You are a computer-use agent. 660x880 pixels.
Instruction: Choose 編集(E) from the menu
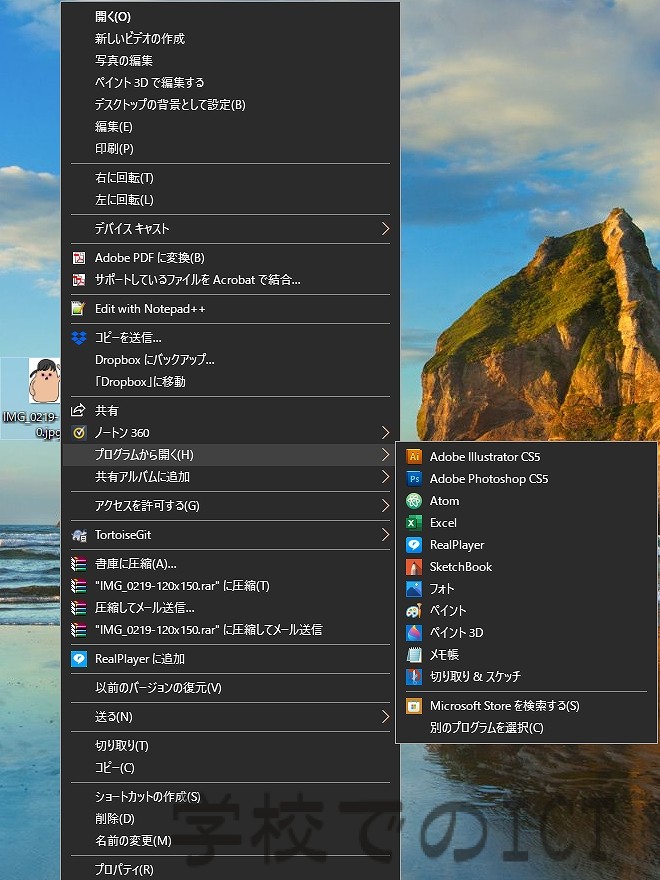click(230, 127)
